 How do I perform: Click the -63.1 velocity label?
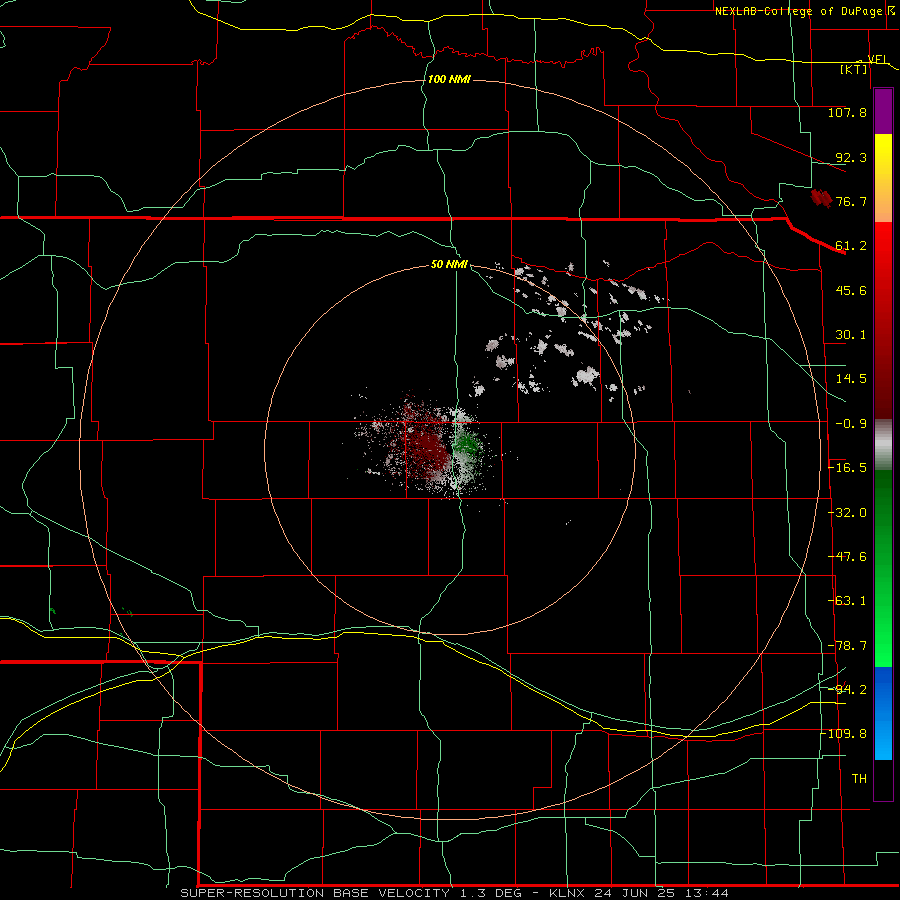pyautogui.click(x=847, y=601)
